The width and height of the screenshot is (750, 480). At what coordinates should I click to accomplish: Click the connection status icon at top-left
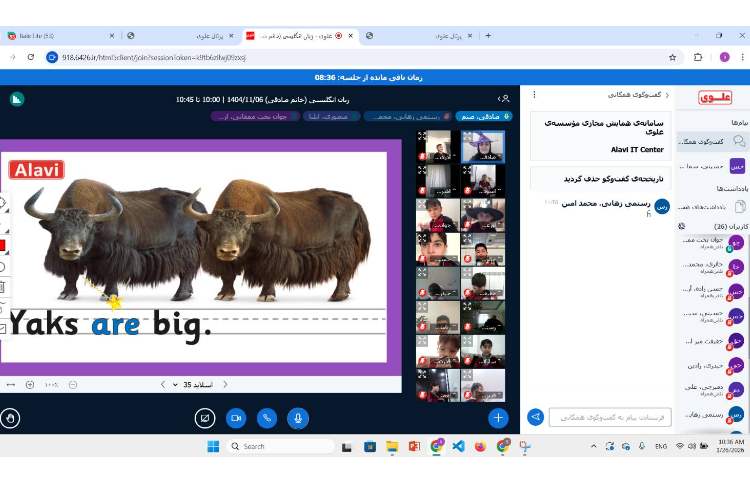pyautogui.click(x=16, y=99)
